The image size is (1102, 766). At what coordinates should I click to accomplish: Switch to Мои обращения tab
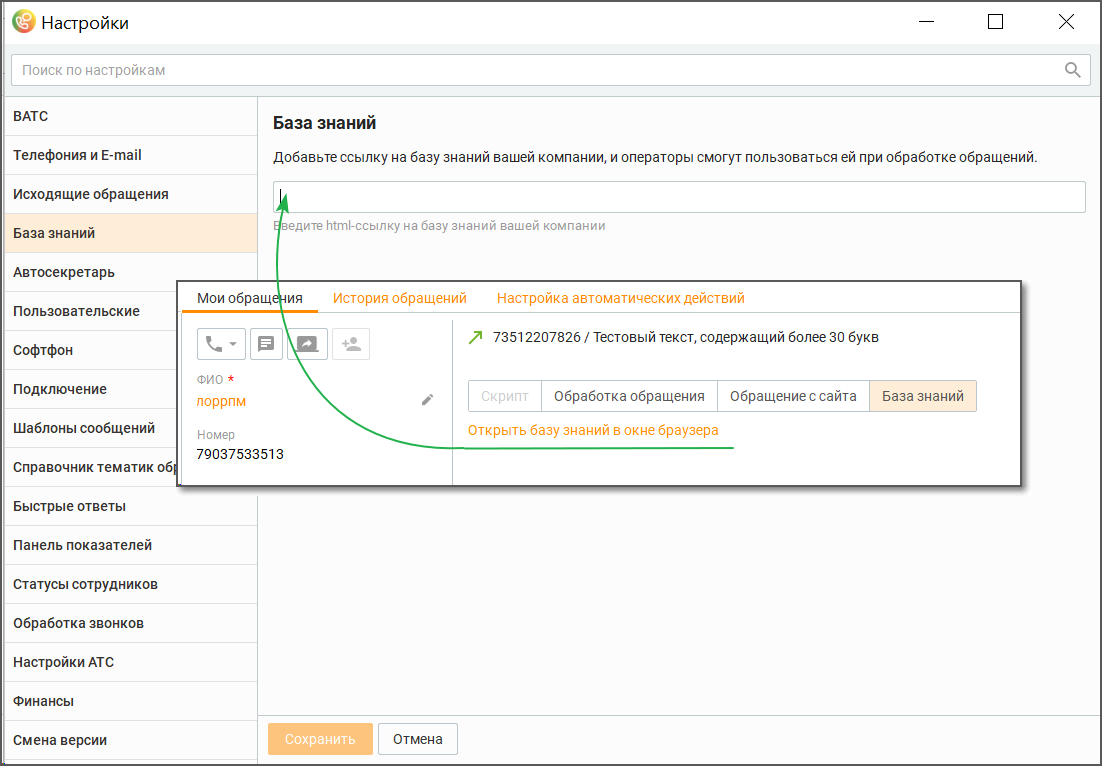pos(249,298)
